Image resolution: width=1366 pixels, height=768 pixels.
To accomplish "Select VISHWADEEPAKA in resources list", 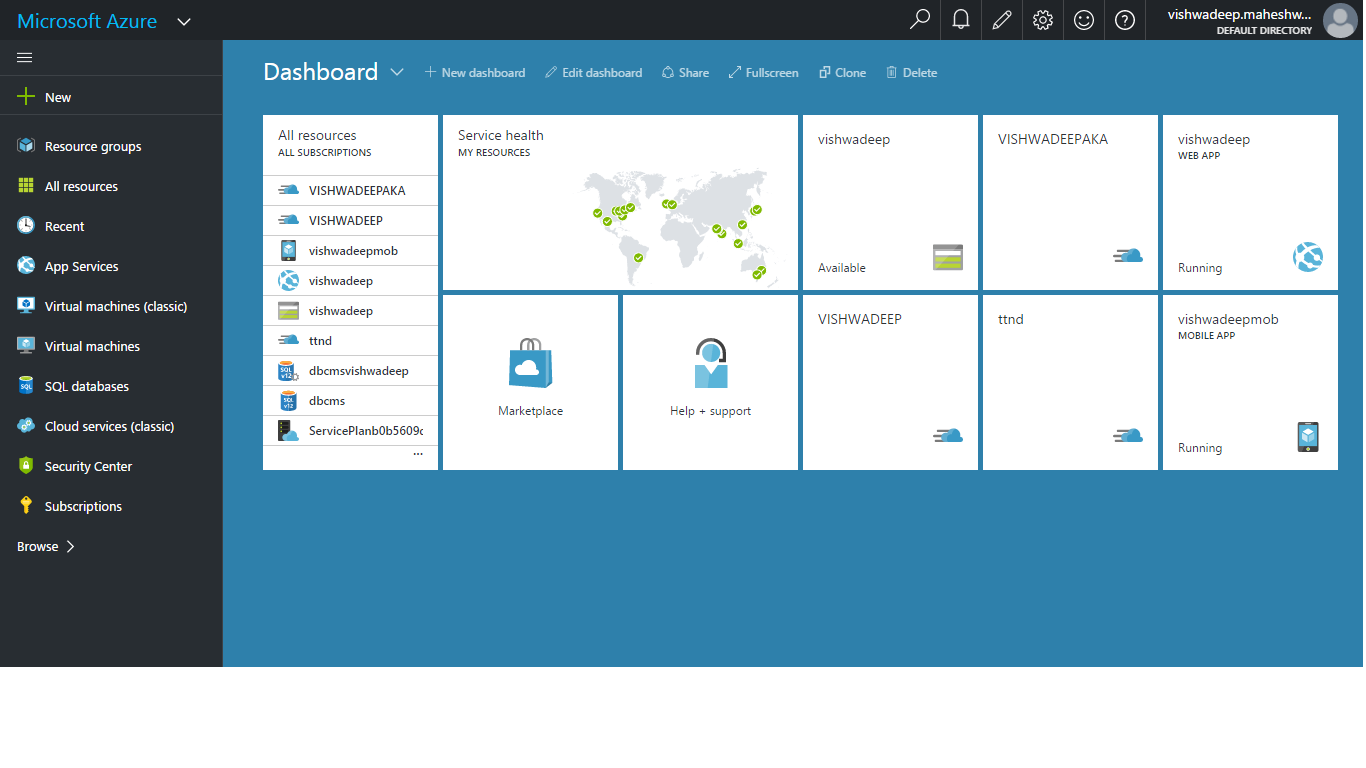I will click(x=350, y=190).
